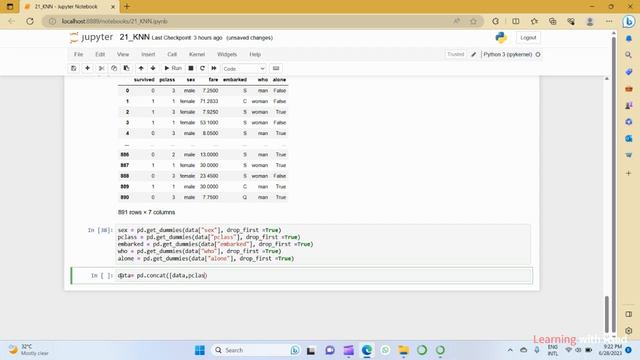Show hidden system tray icons with the chevron
Viewport: 640px width, 360px height.
510,350
